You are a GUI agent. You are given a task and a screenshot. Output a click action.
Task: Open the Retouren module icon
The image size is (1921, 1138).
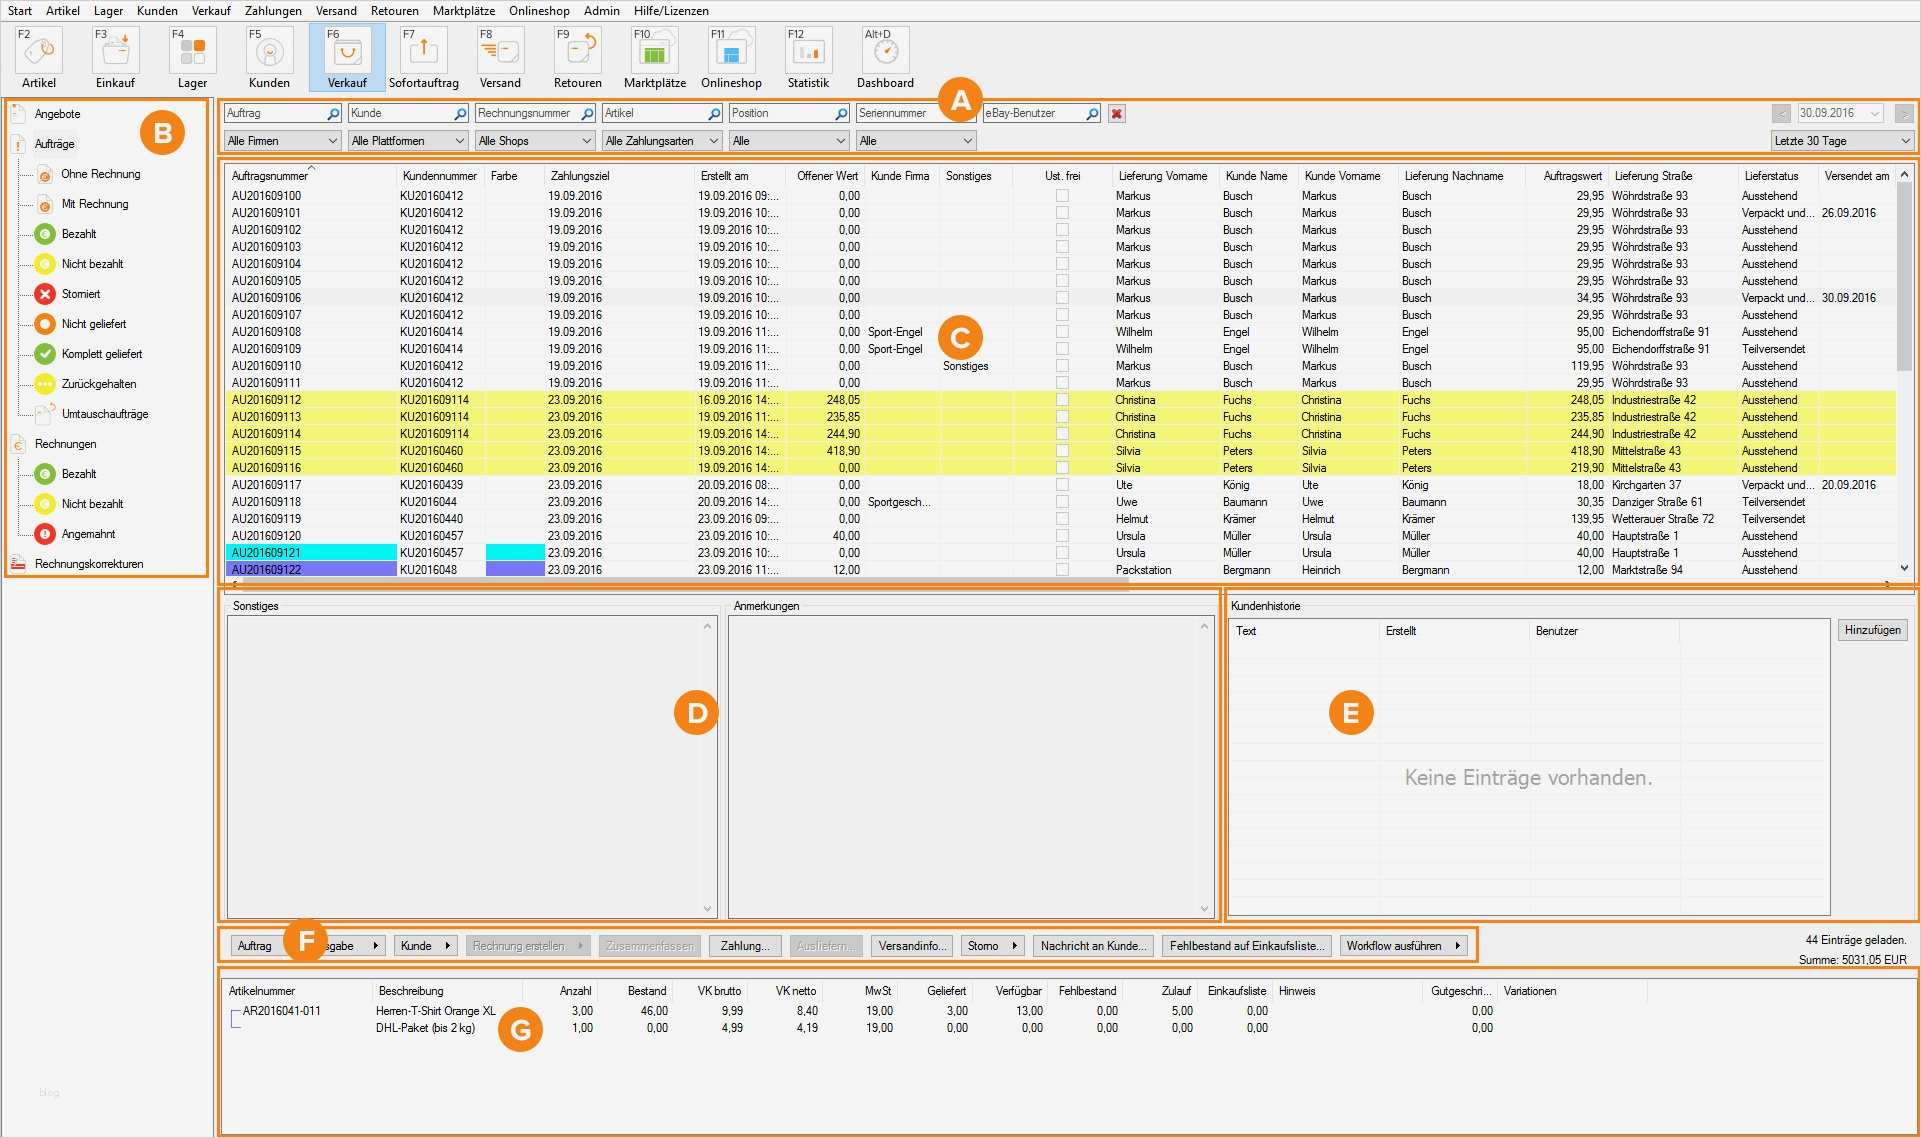(x=577, y=55)
